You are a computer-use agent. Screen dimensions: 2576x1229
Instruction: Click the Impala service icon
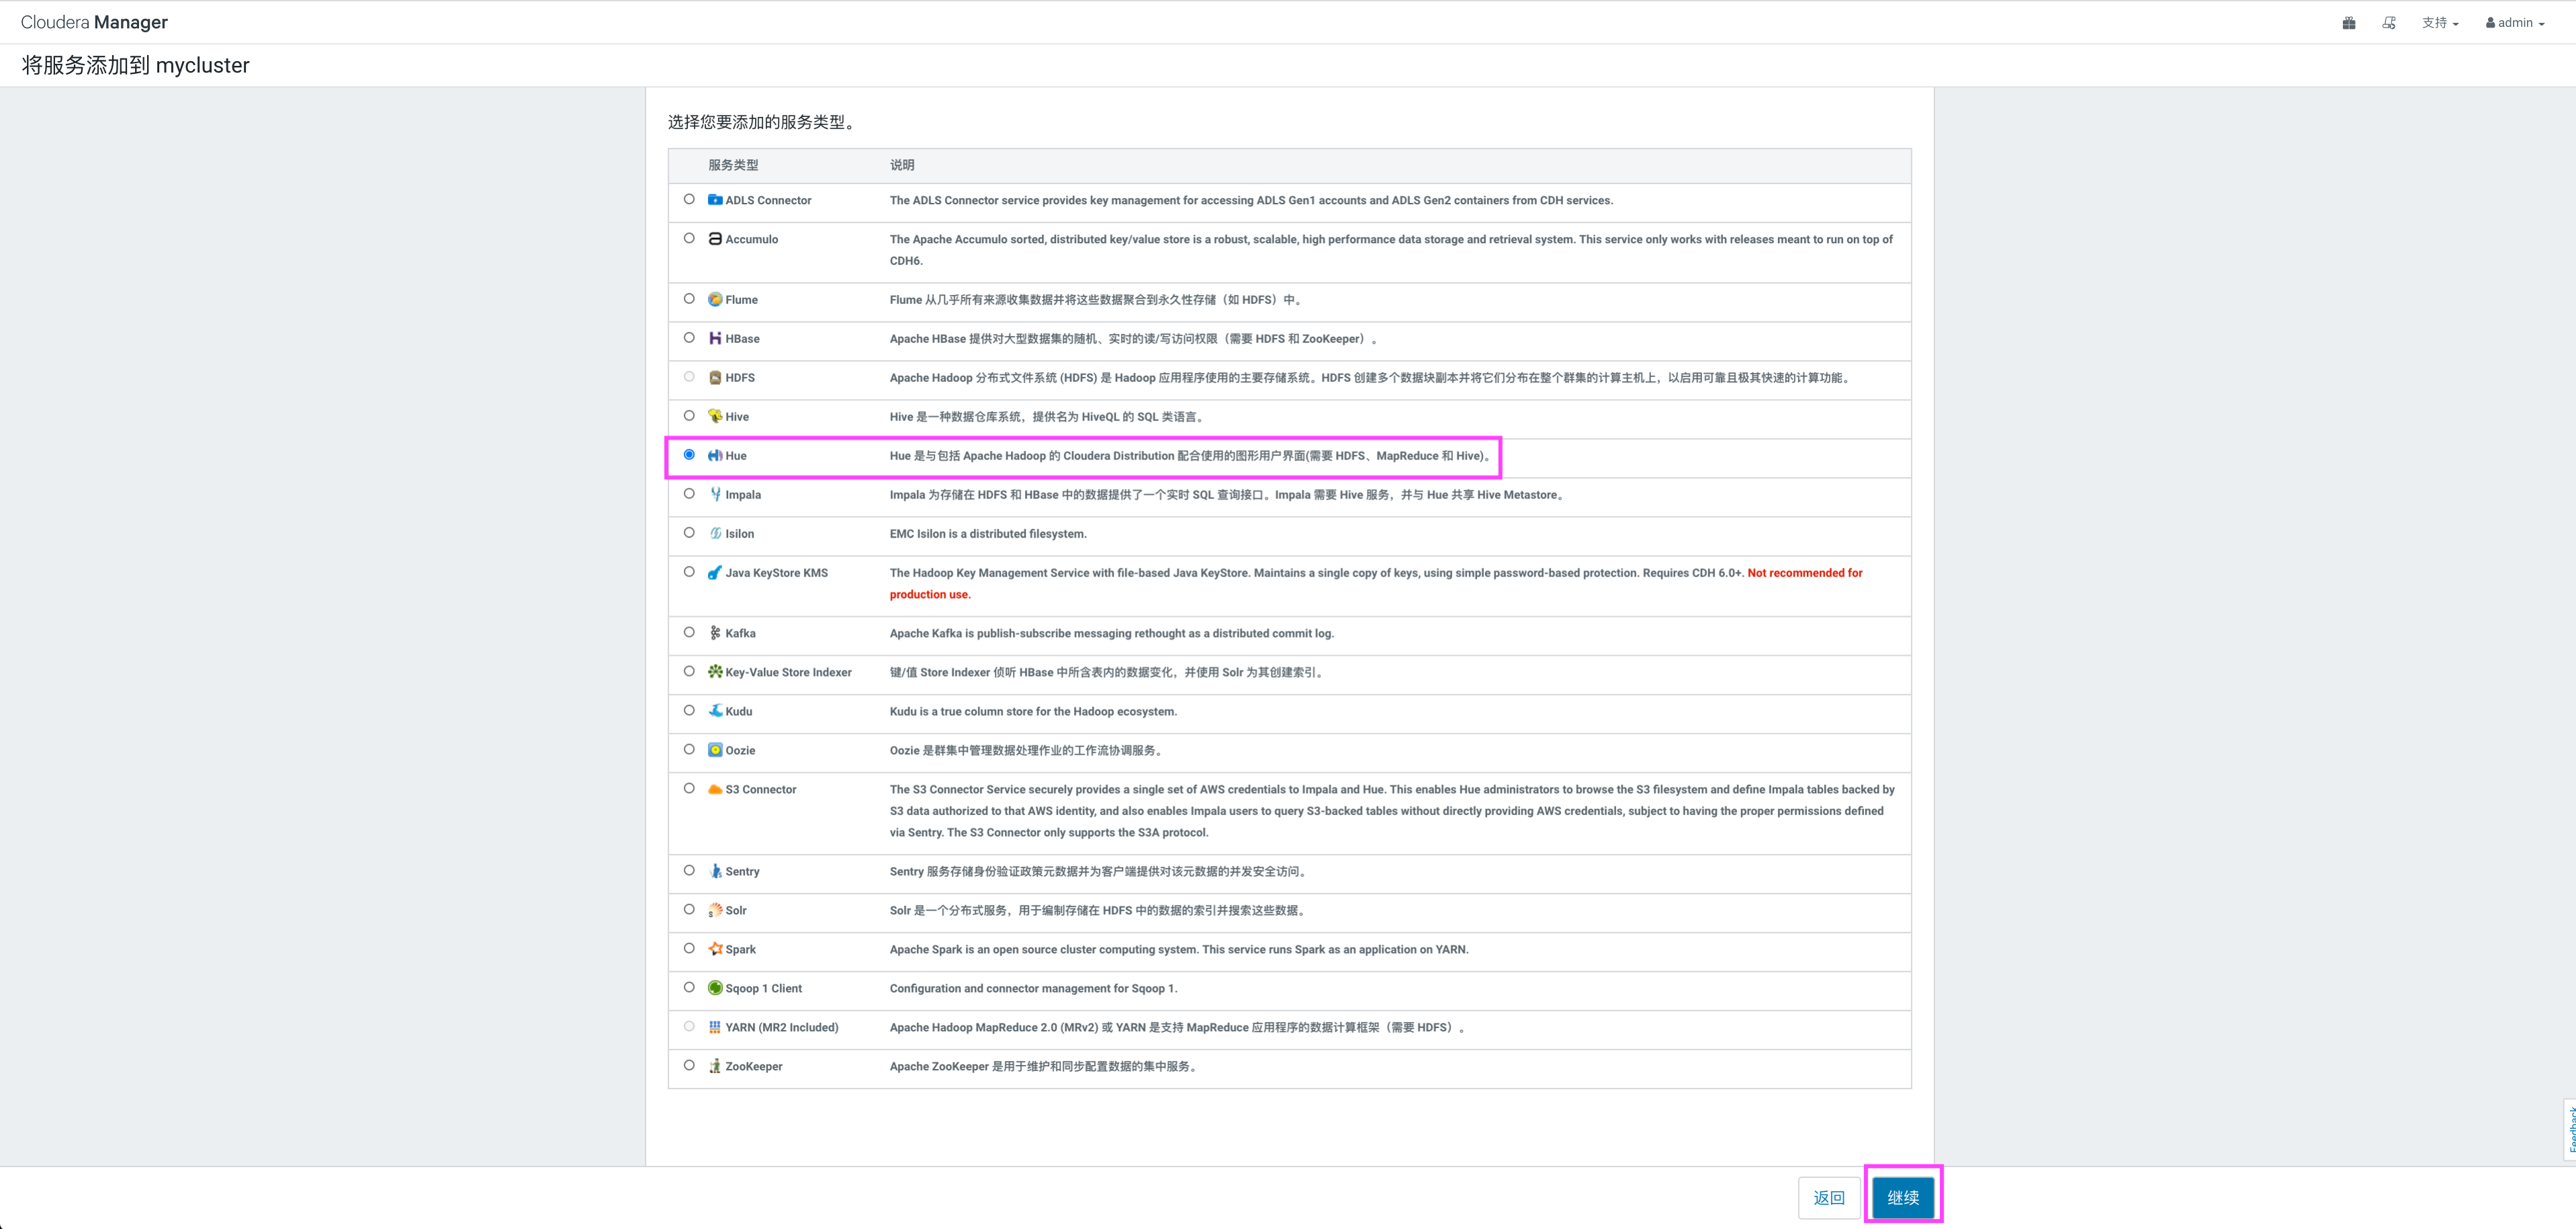[x=715, y=494]
